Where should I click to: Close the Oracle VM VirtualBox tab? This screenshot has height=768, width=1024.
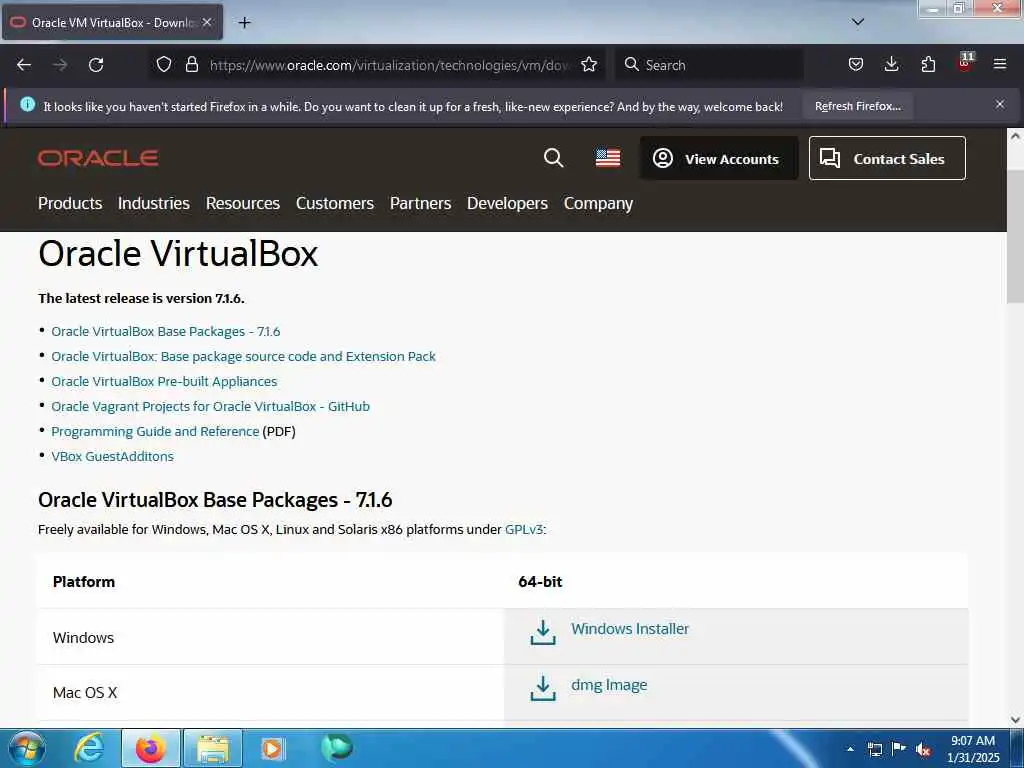pyautogui.click(x=207, y=22)
